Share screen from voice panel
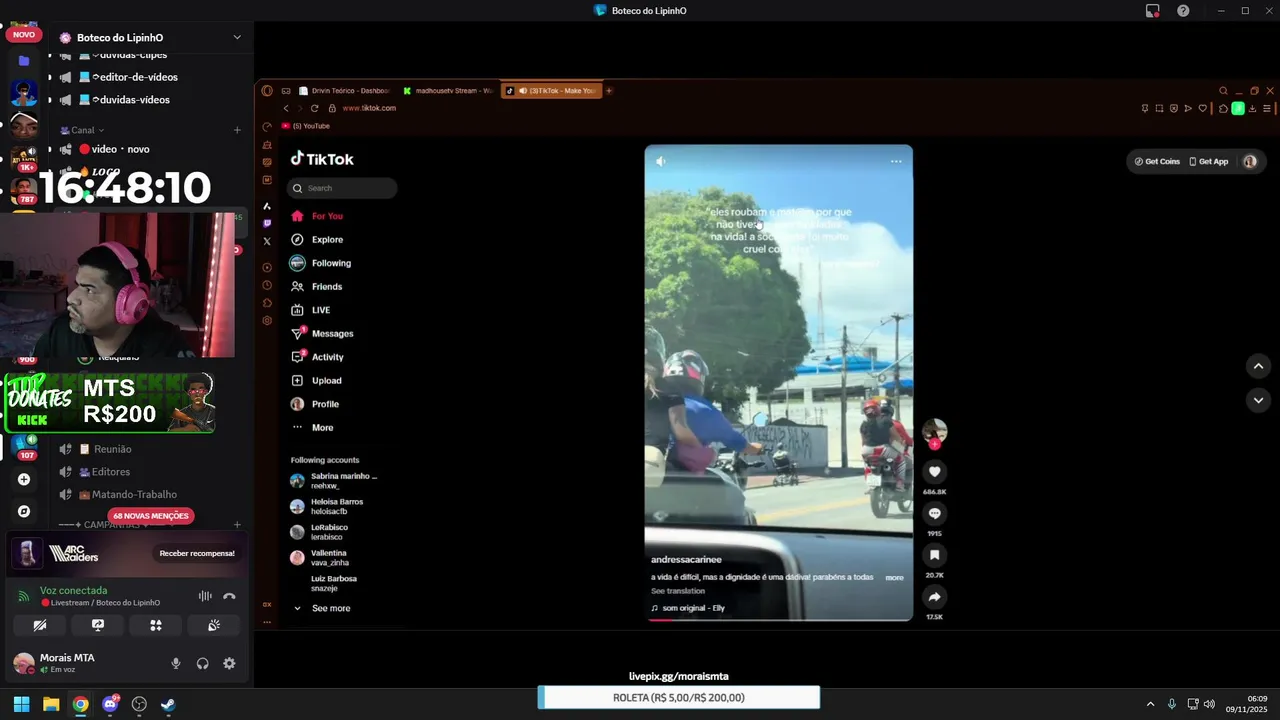 pos(98,625)
